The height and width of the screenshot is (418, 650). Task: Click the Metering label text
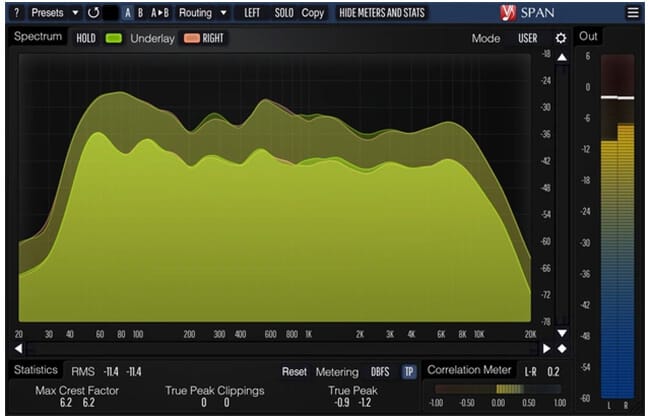(x=337, y=372)
